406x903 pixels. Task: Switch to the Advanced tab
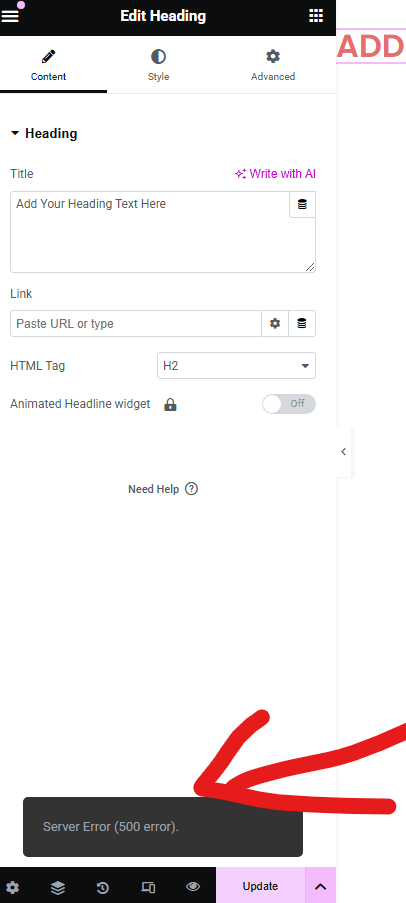[273, 64]
